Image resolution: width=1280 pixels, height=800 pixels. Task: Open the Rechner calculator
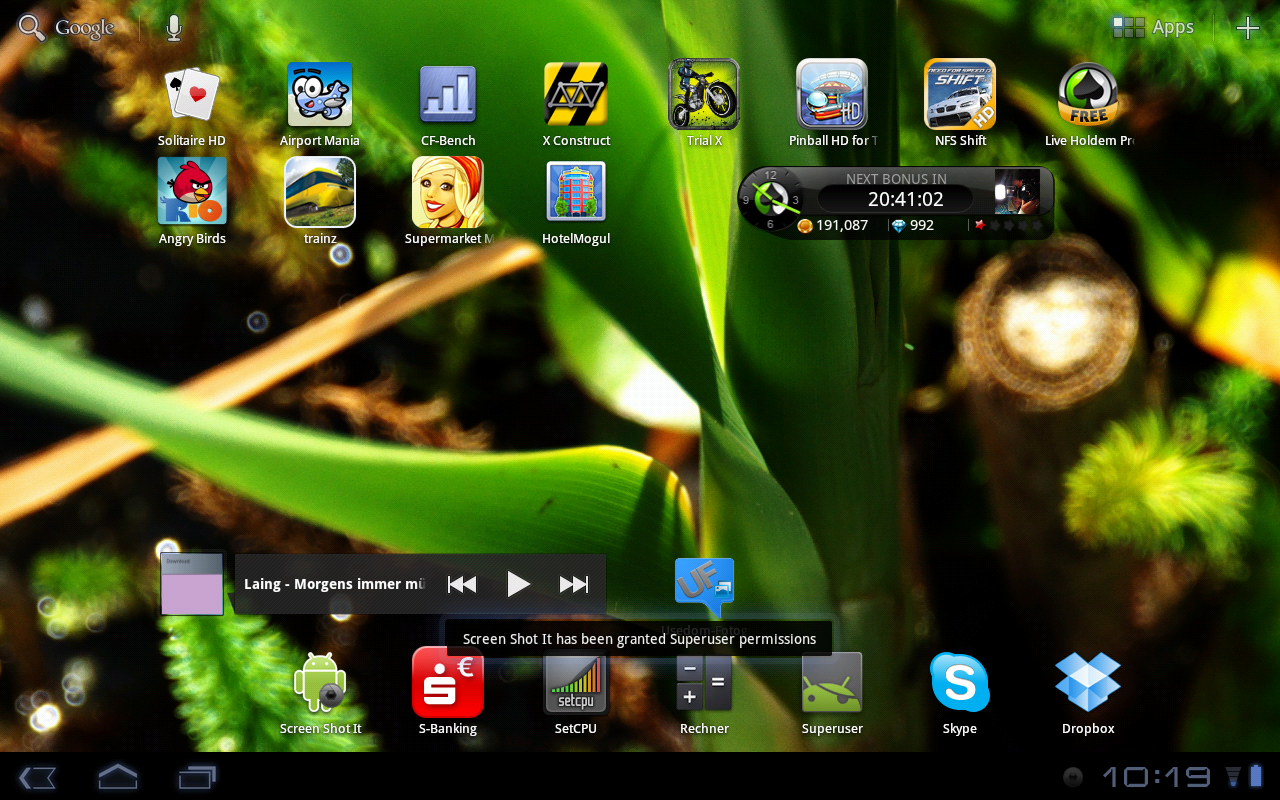704,693
